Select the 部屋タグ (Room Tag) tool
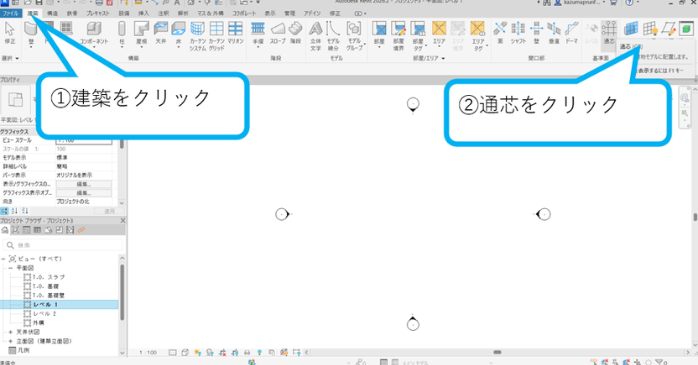The width and height of the screenshot is (698, 365). [418, 36]
